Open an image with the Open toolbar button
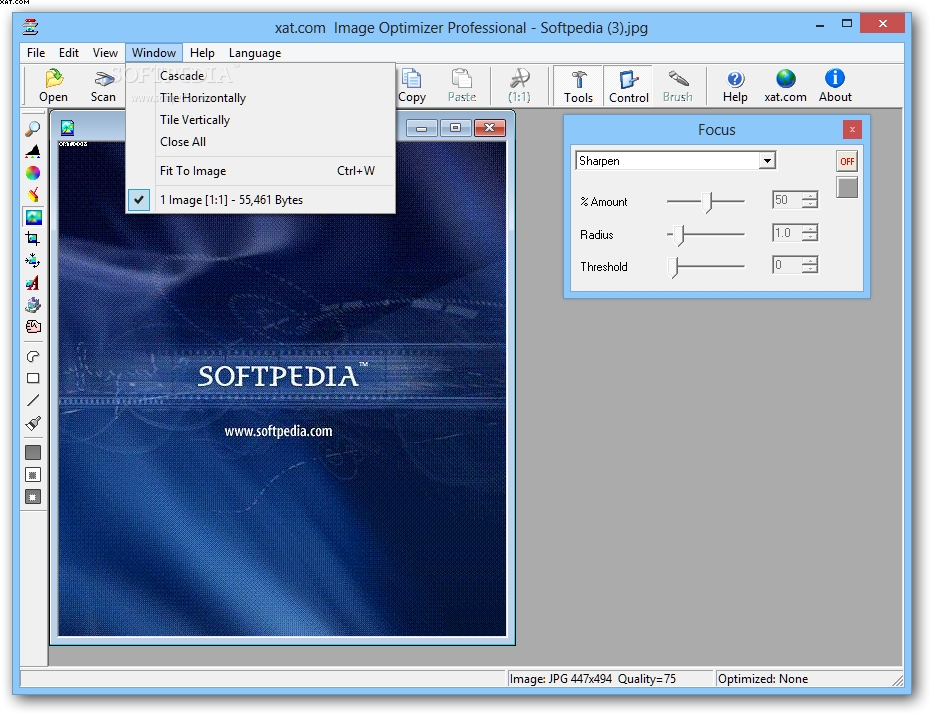 [x=53, y=86]
